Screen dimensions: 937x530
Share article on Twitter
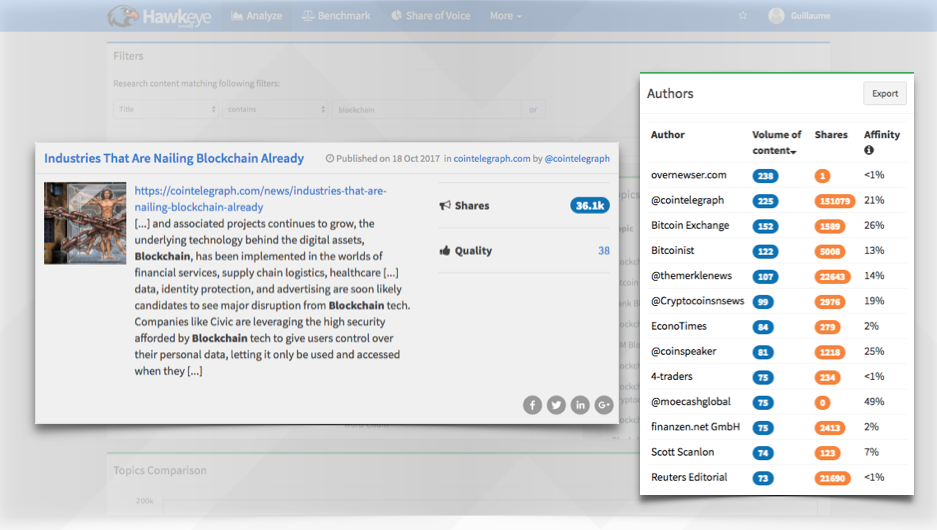click(556, 405)
